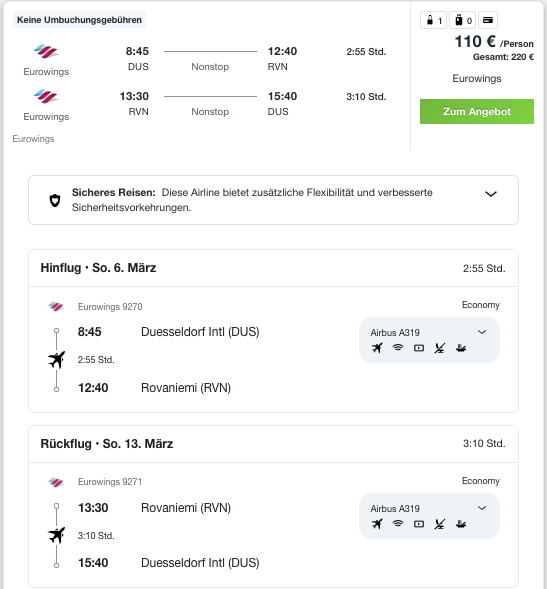Screen dimensions: 547x589
Task: Expand the Sicheres Reisen information panel
Action: click(x=491, y=194)
